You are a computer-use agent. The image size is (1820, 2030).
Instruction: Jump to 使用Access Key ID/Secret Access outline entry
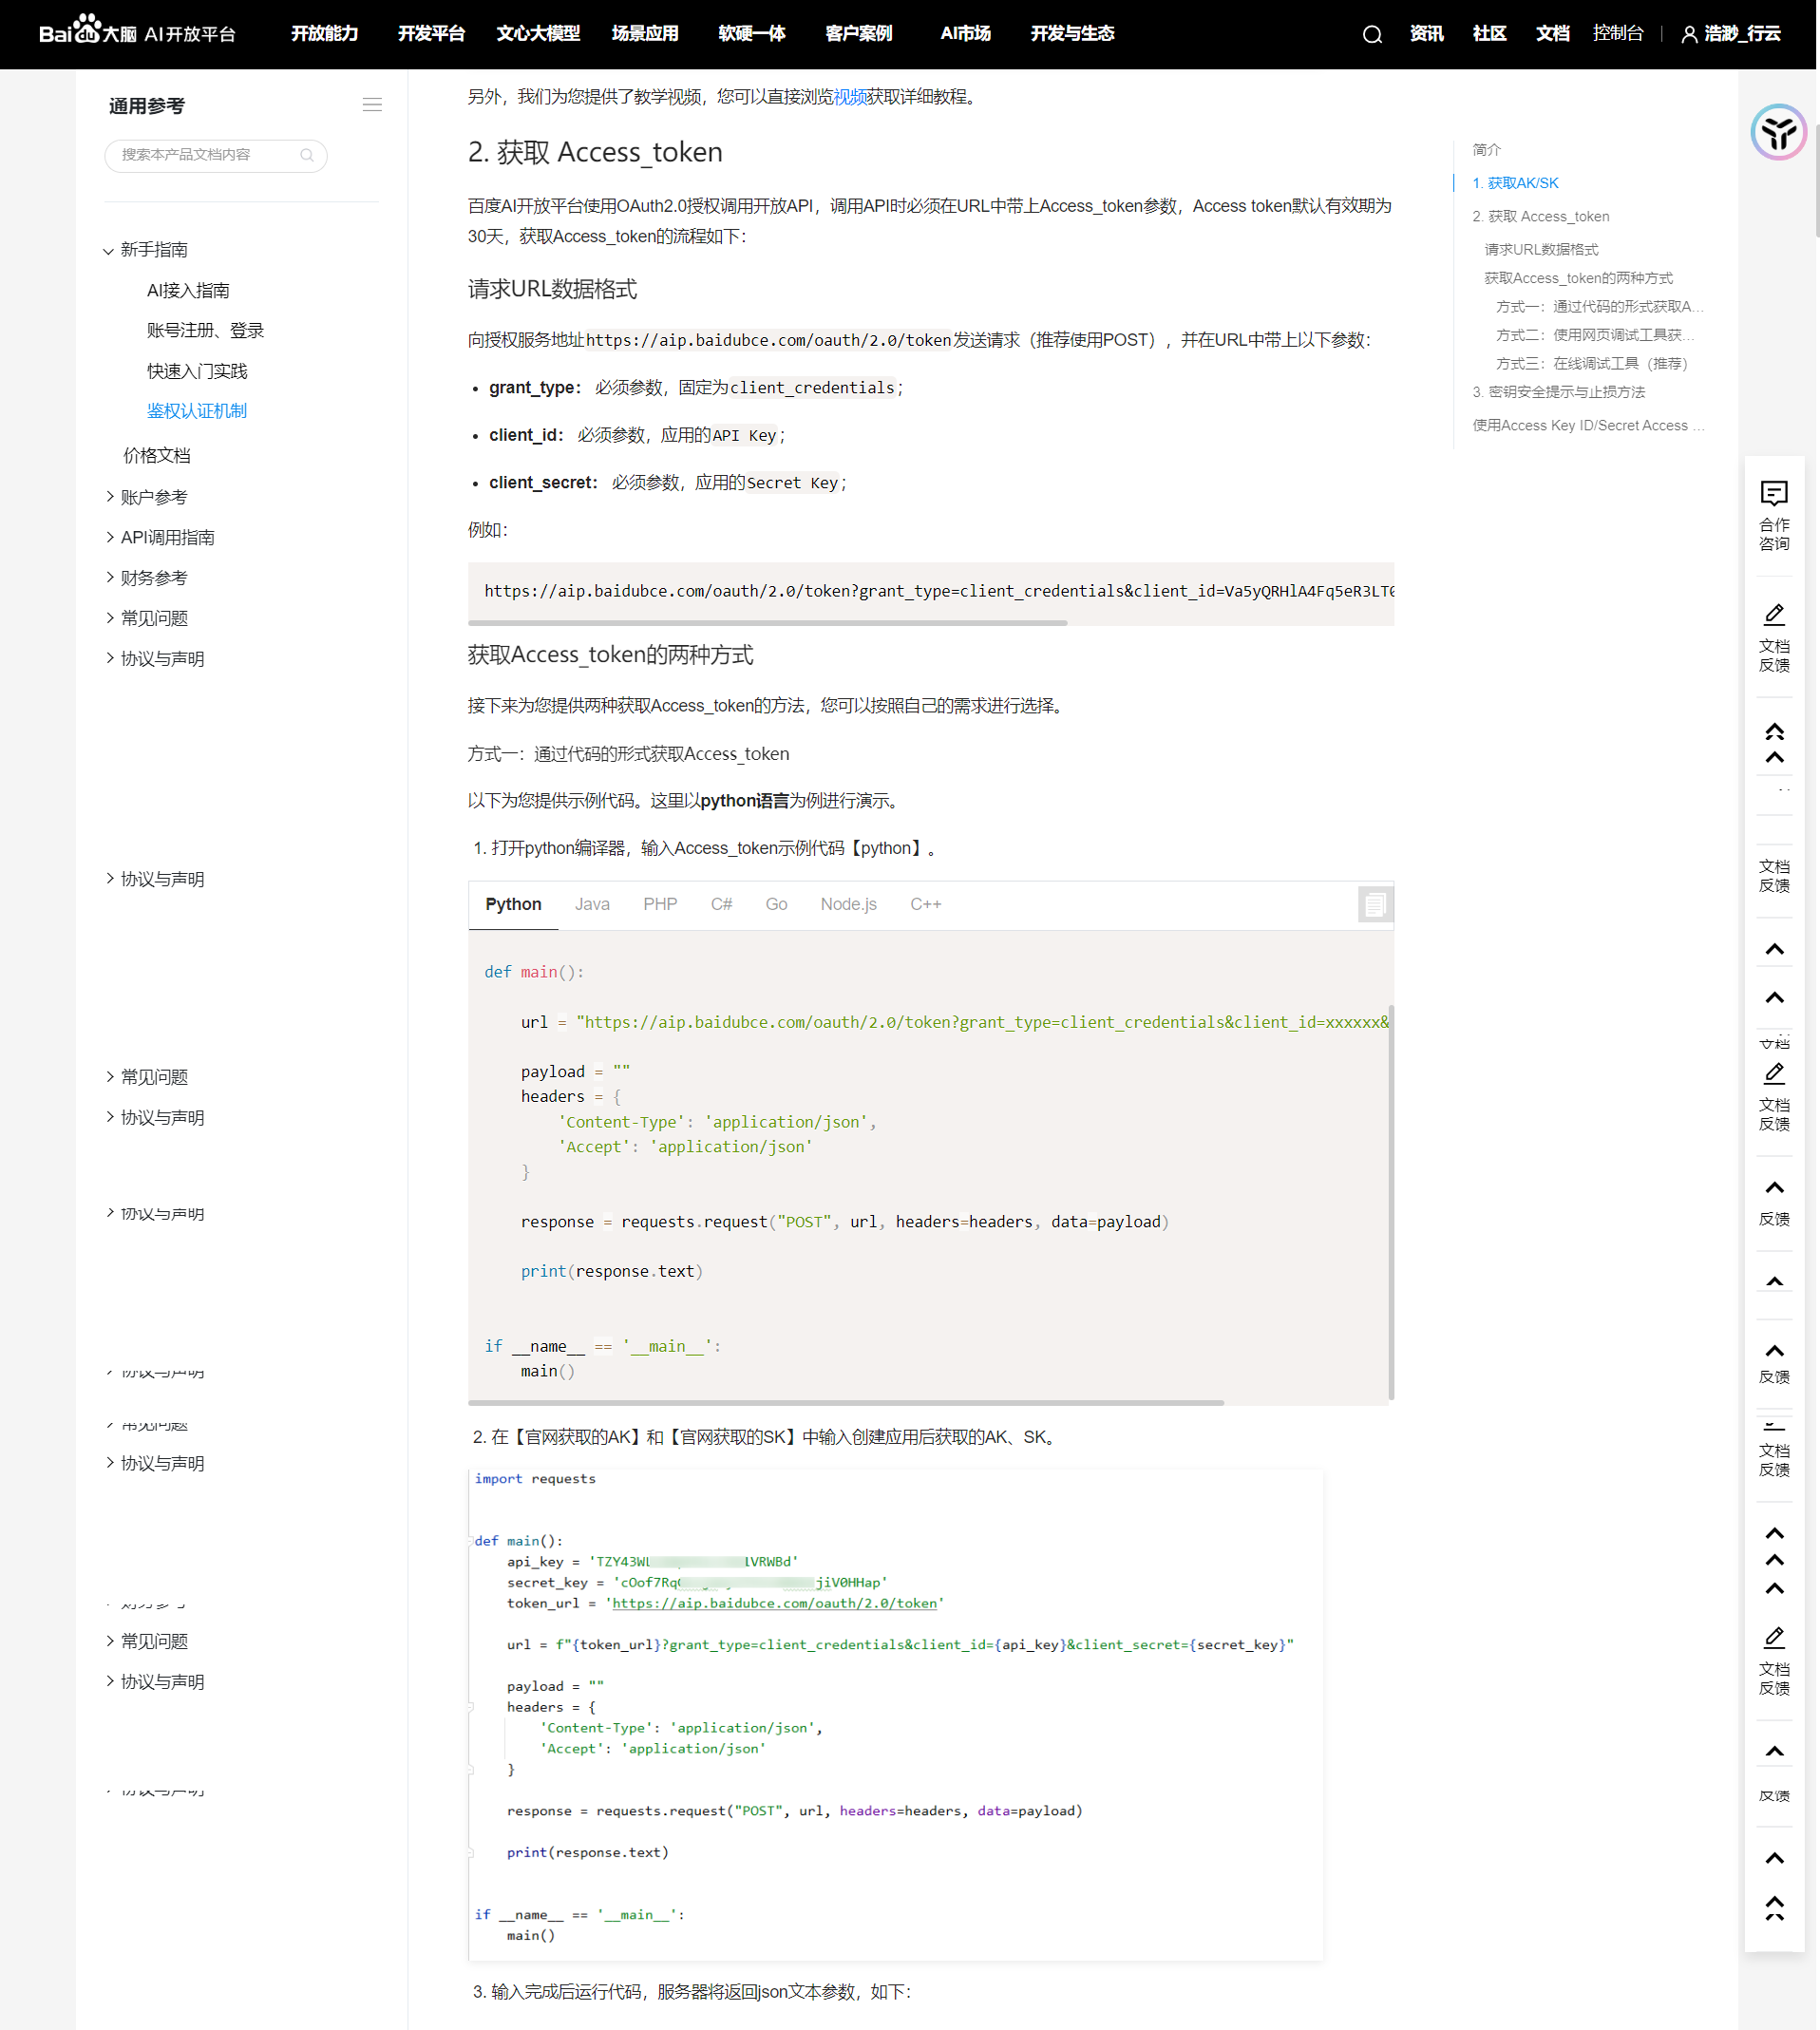pyautogui.click(x=1588, y=426)
